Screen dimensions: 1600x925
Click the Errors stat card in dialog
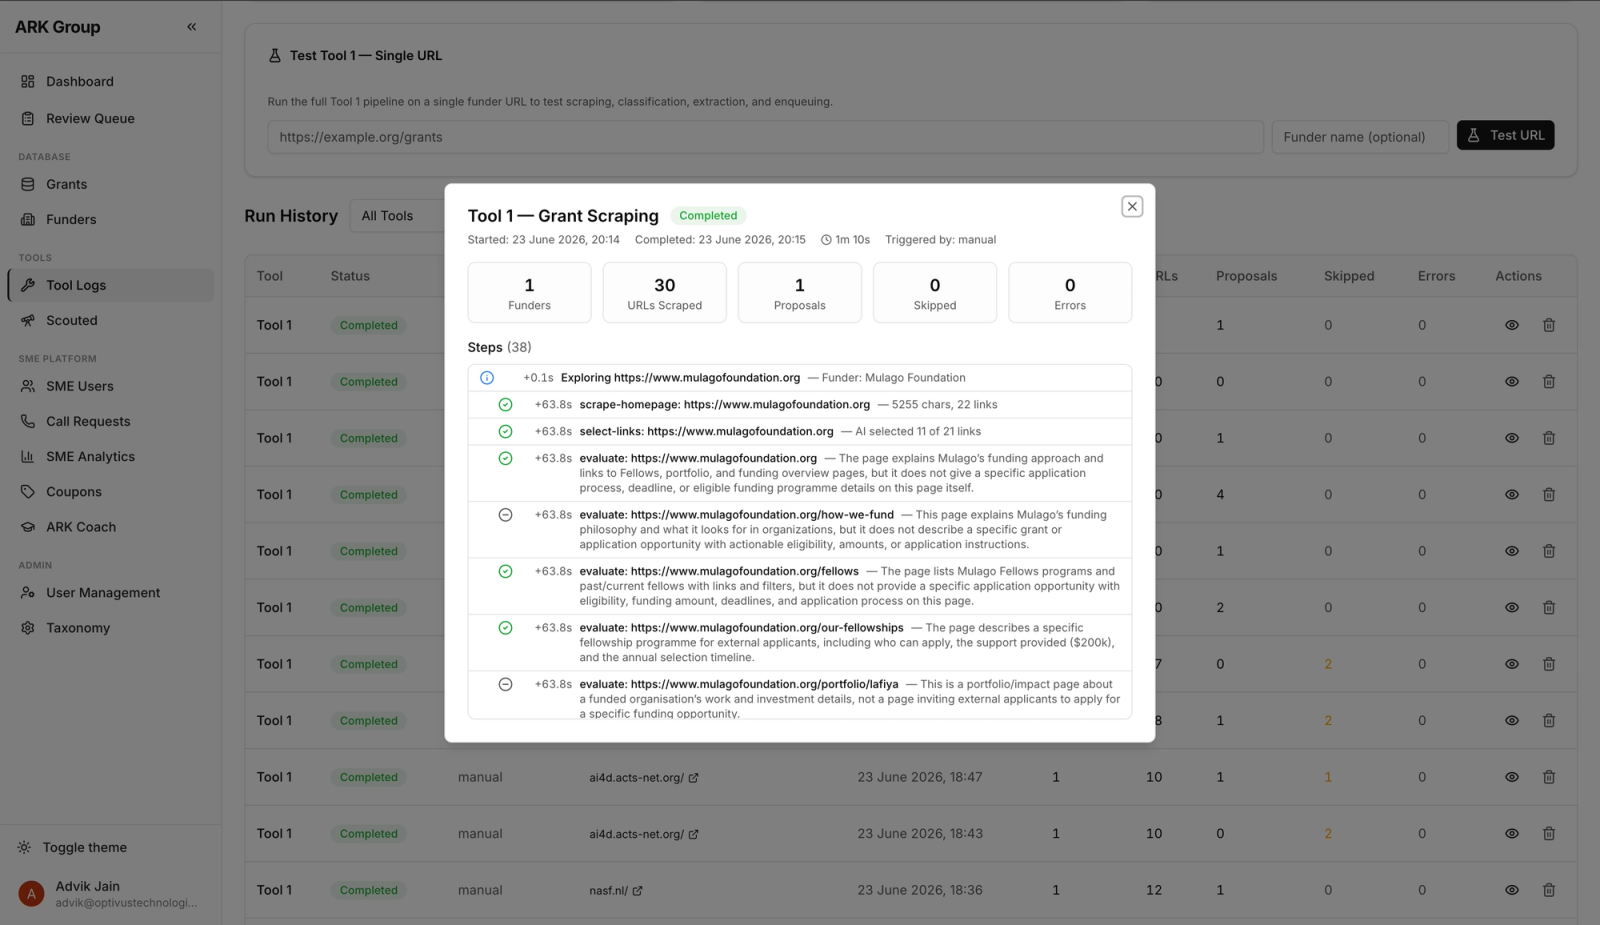pos(1070,293)
